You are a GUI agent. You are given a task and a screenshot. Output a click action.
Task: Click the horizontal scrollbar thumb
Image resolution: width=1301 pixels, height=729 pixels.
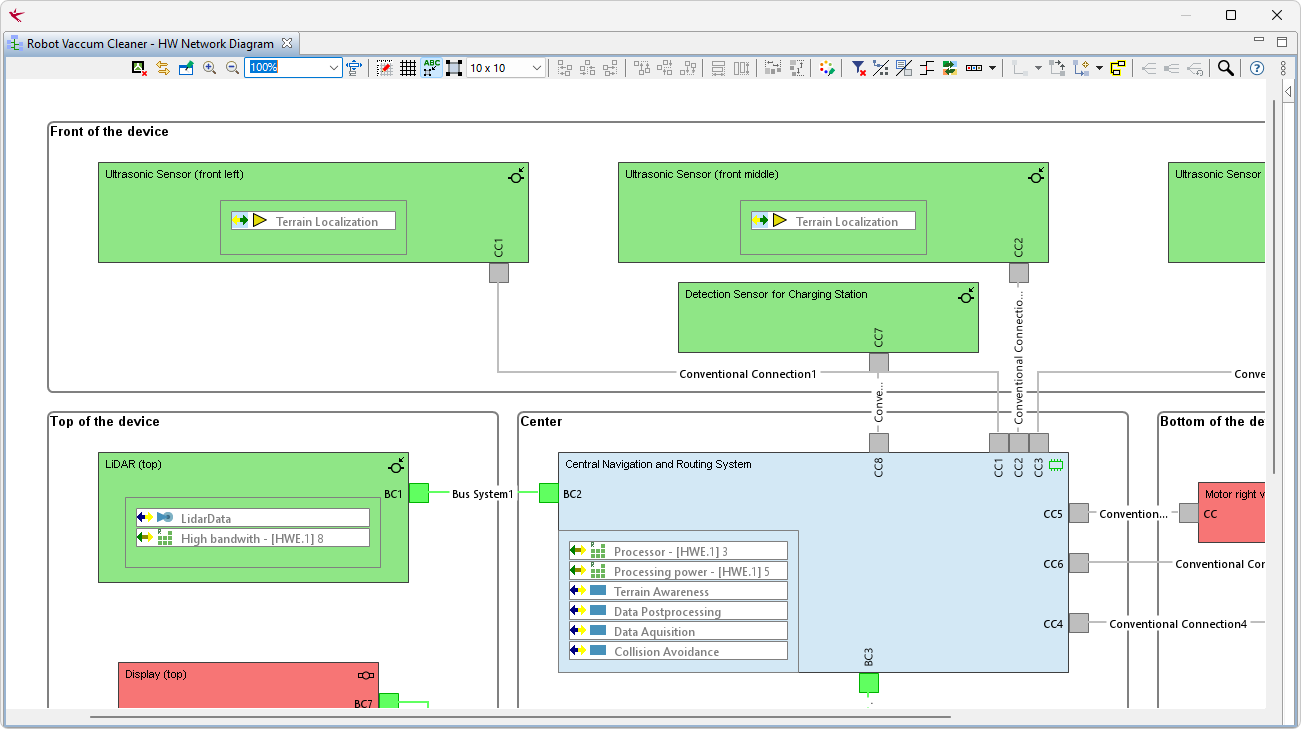(520, 716)
